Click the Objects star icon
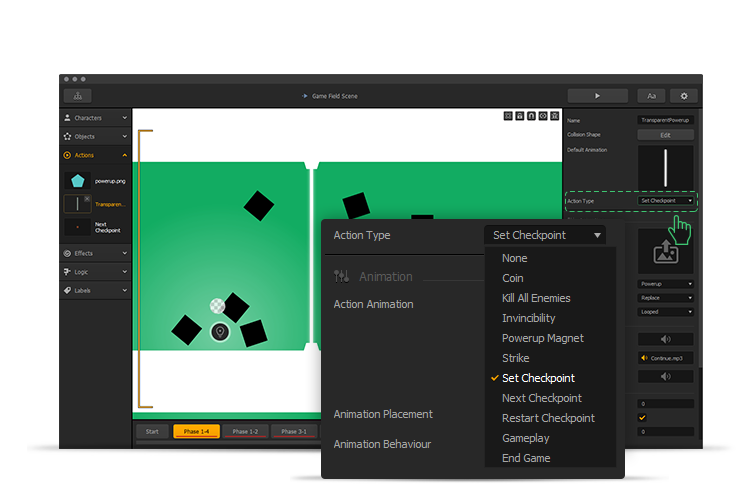The height and width of the screenshot is (503, 756). click(x=68, y=136)
